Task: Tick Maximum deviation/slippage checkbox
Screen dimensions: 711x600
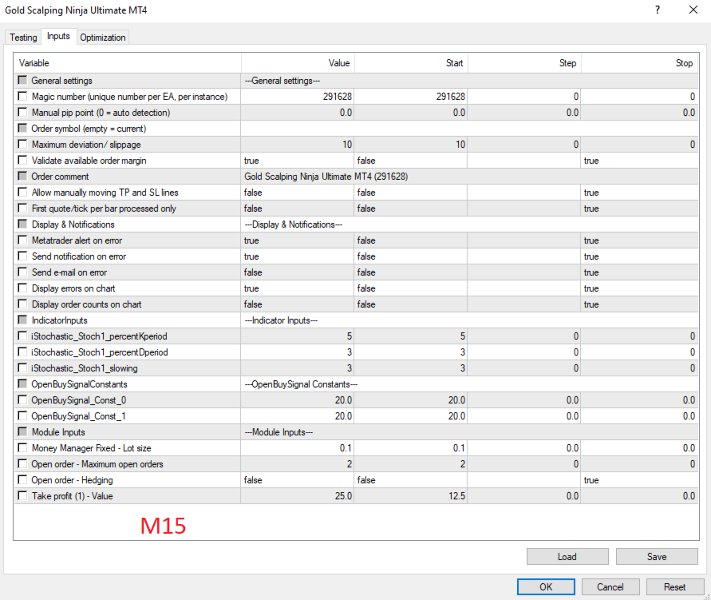Action: tap(22, 144)
